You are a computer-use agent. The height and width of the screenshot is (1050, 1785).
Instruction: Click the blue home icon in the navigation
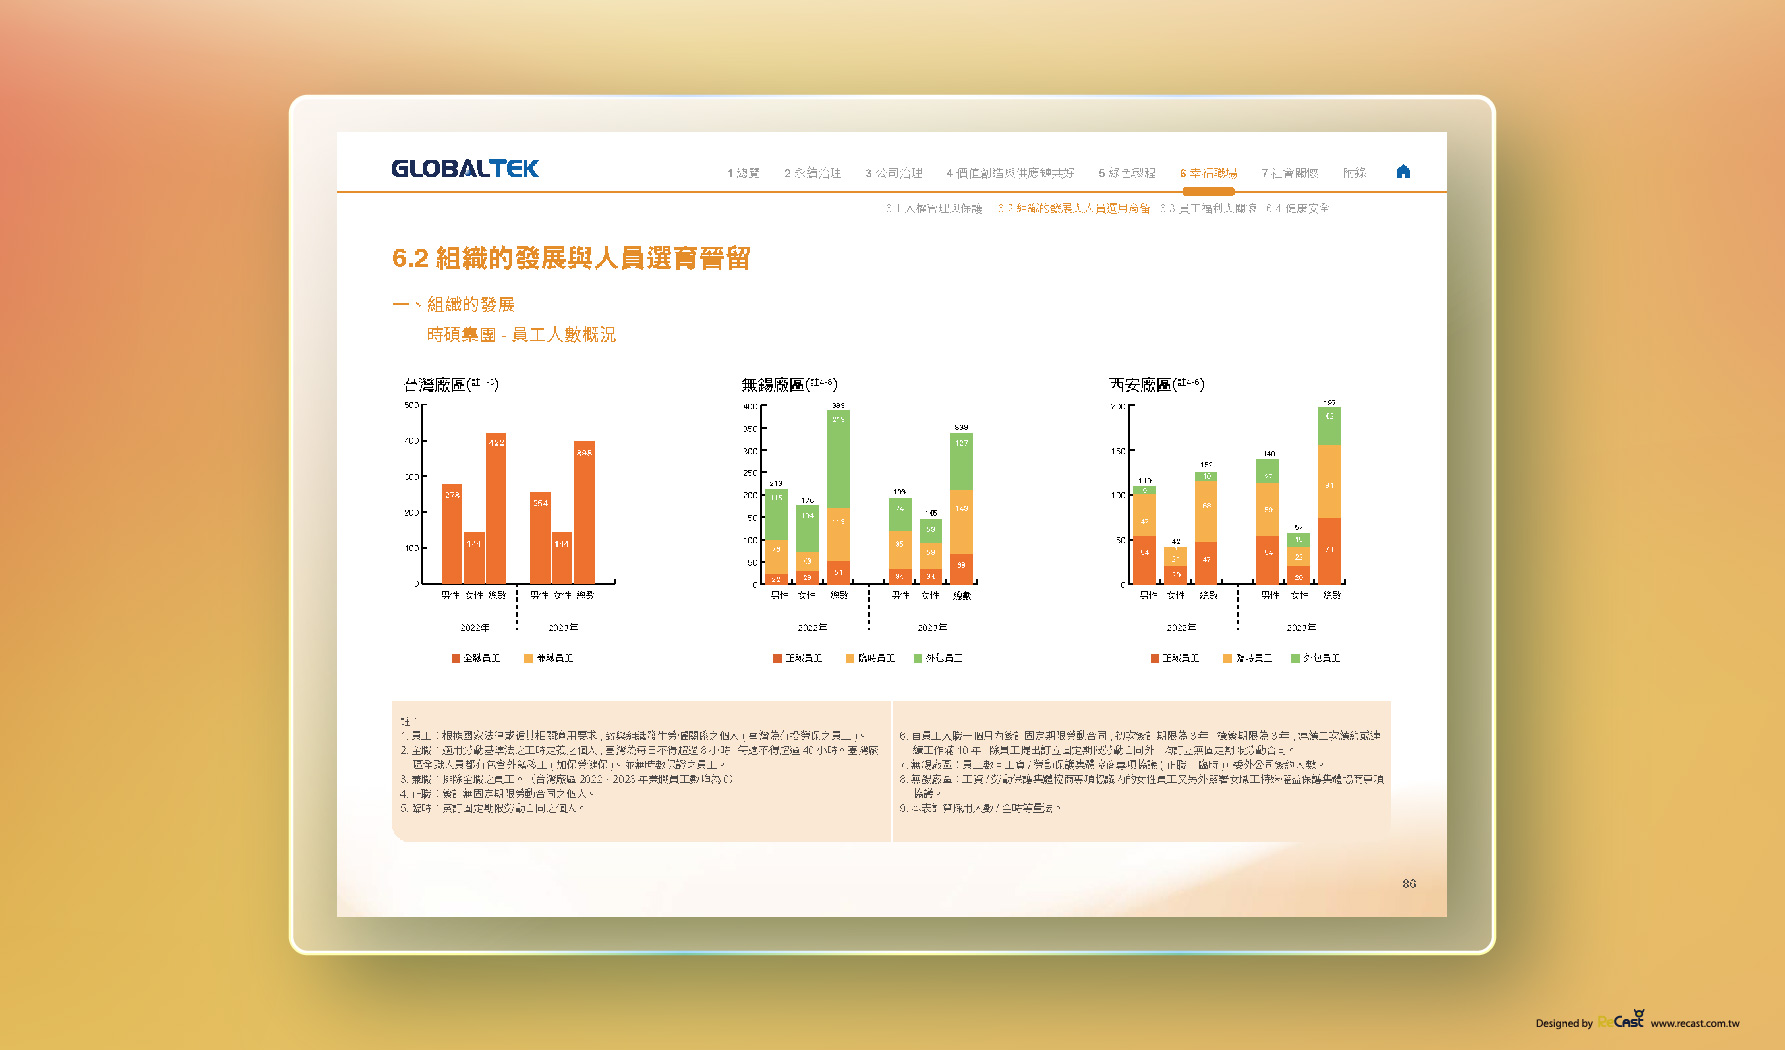tap(1403, 171)
